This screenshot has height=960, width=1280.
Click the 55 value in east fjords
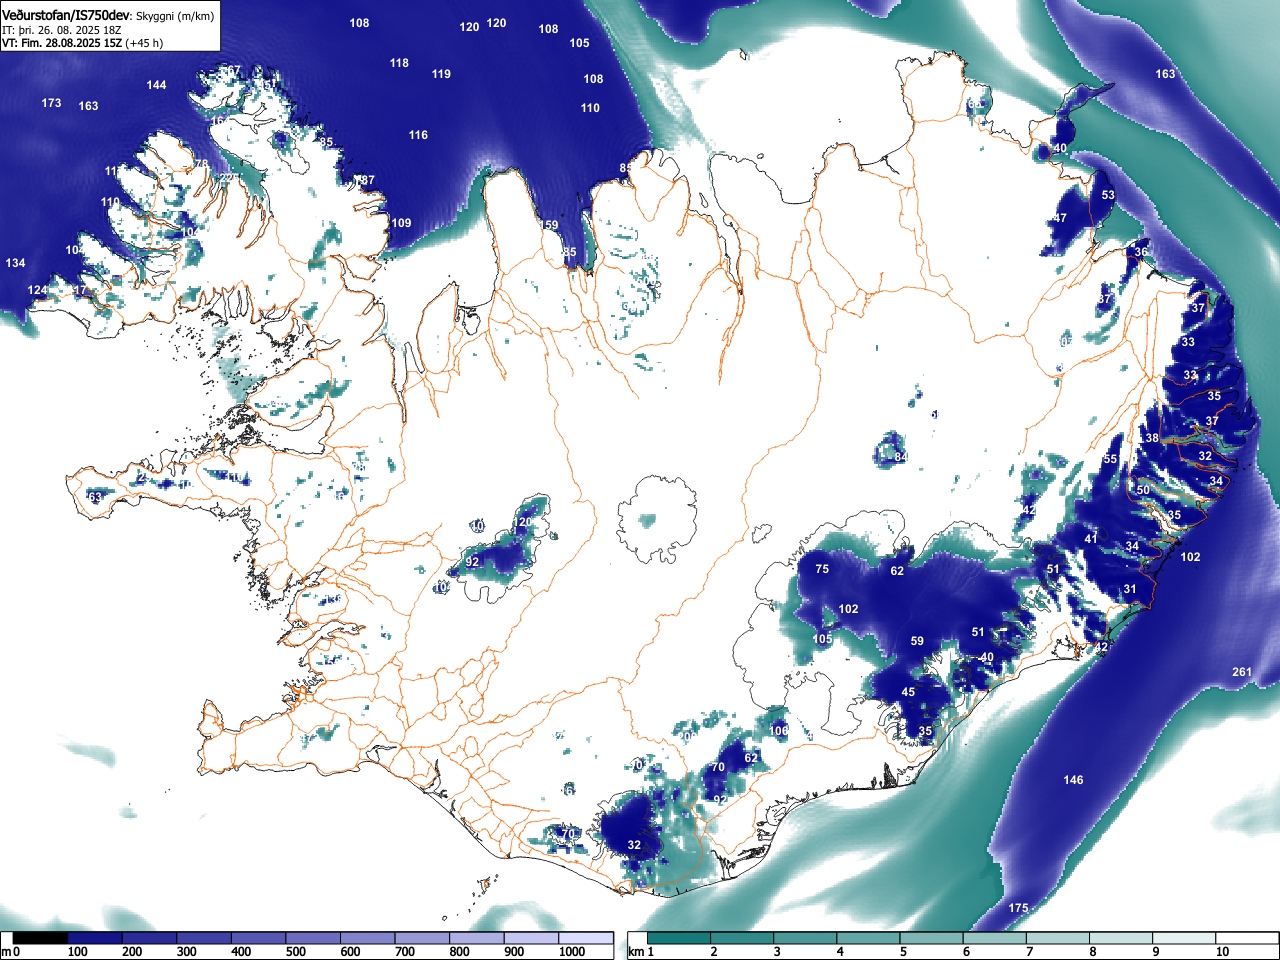(1110, 460)
